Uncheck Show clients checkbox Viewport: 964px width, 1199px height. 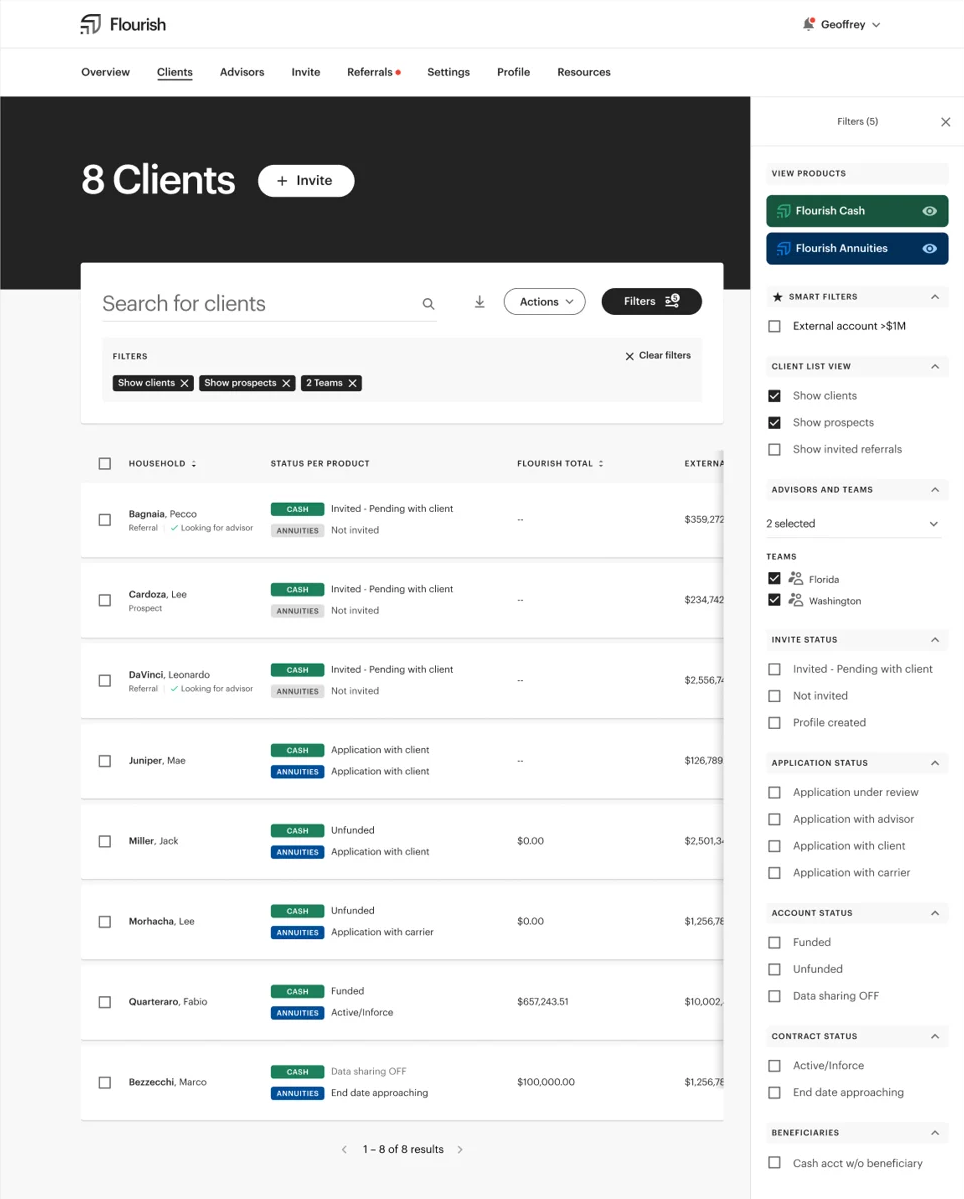pos(774,396)
